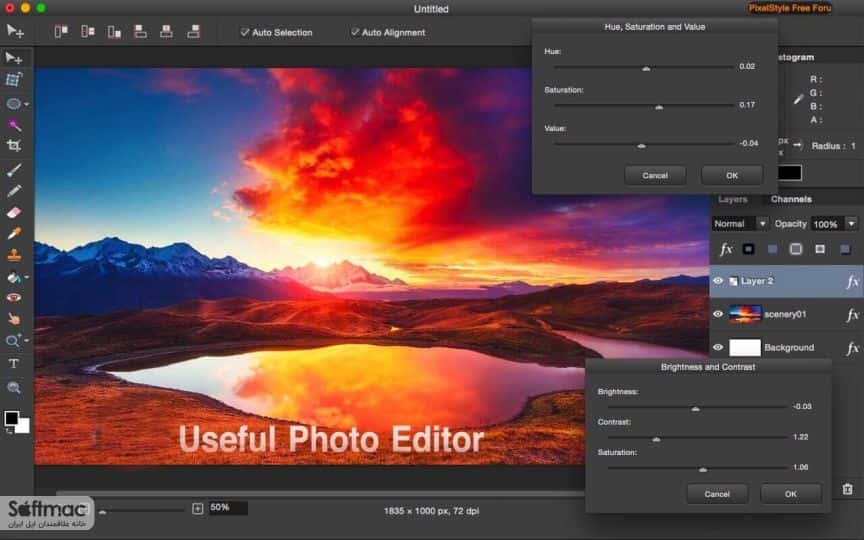Click the foreground black color swatch
The image size is (864, 540).
click(x=10, y=418)
